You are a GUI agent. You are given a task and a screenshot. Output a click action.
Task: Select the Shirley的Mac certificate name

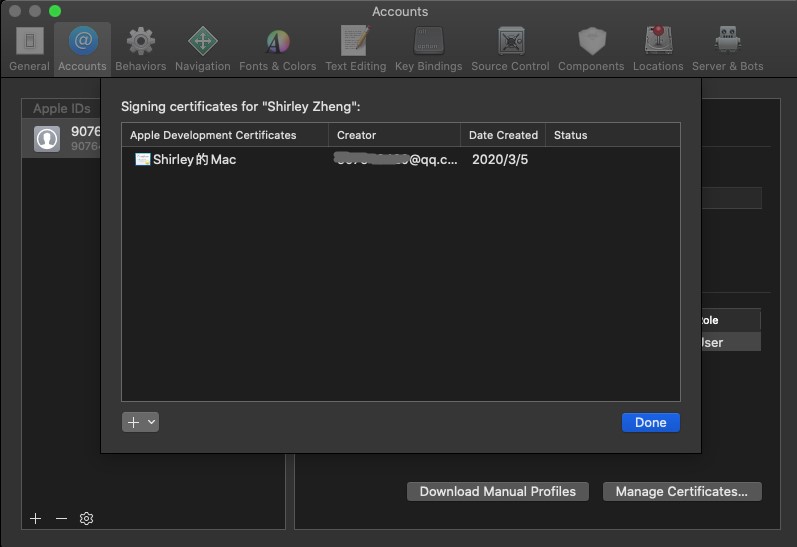pyautogui.click(x=194, y=160)
